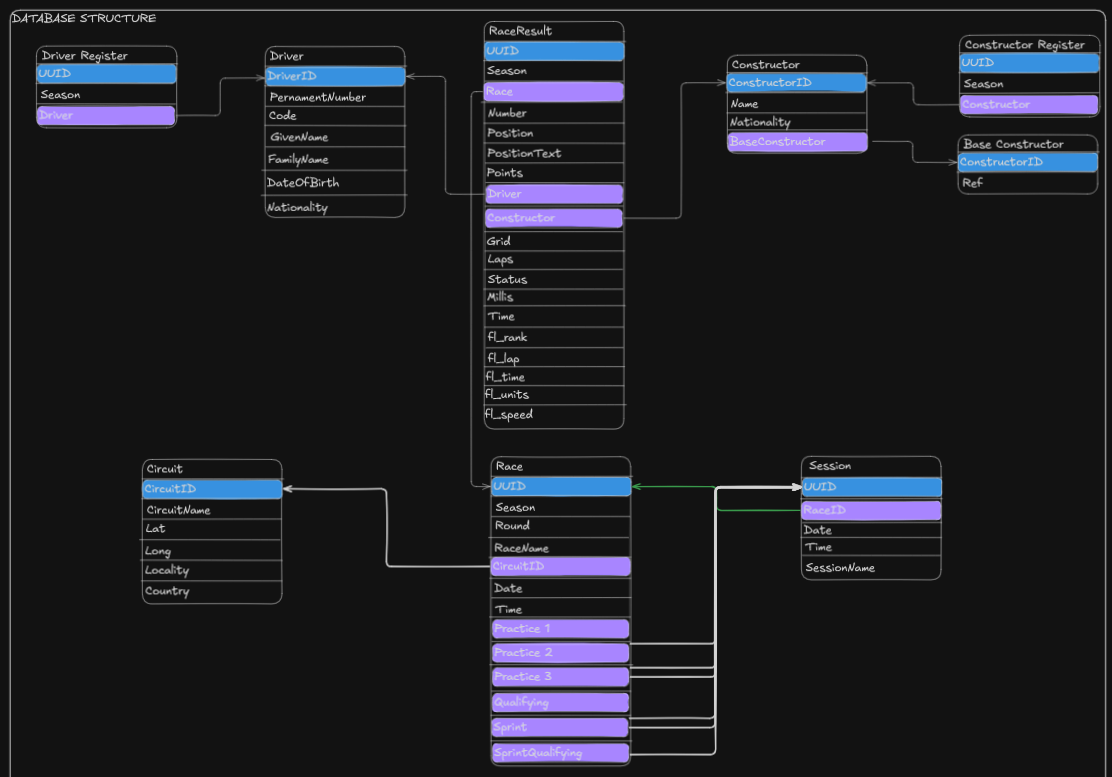Image resolution: width=1112 pixels, height=777 pixels.
Task: Select the Qualifying field
Action: pyautogui.click(x=561, y=703)
